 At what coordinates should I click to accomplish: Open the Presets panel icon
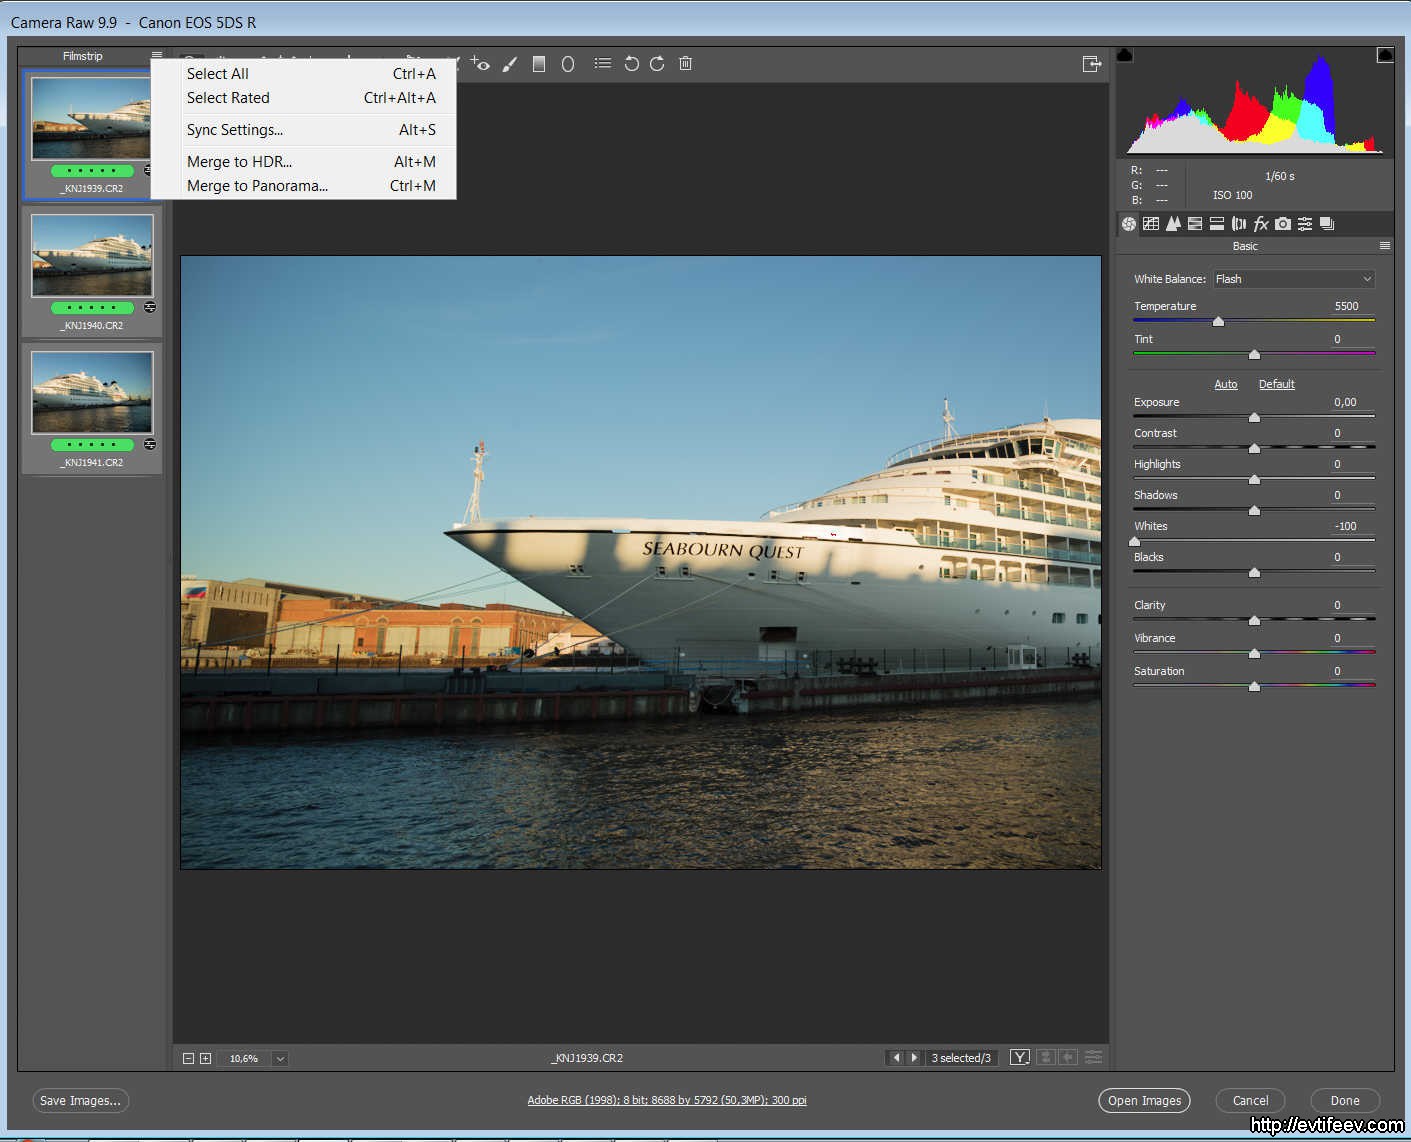point(1305,224)
